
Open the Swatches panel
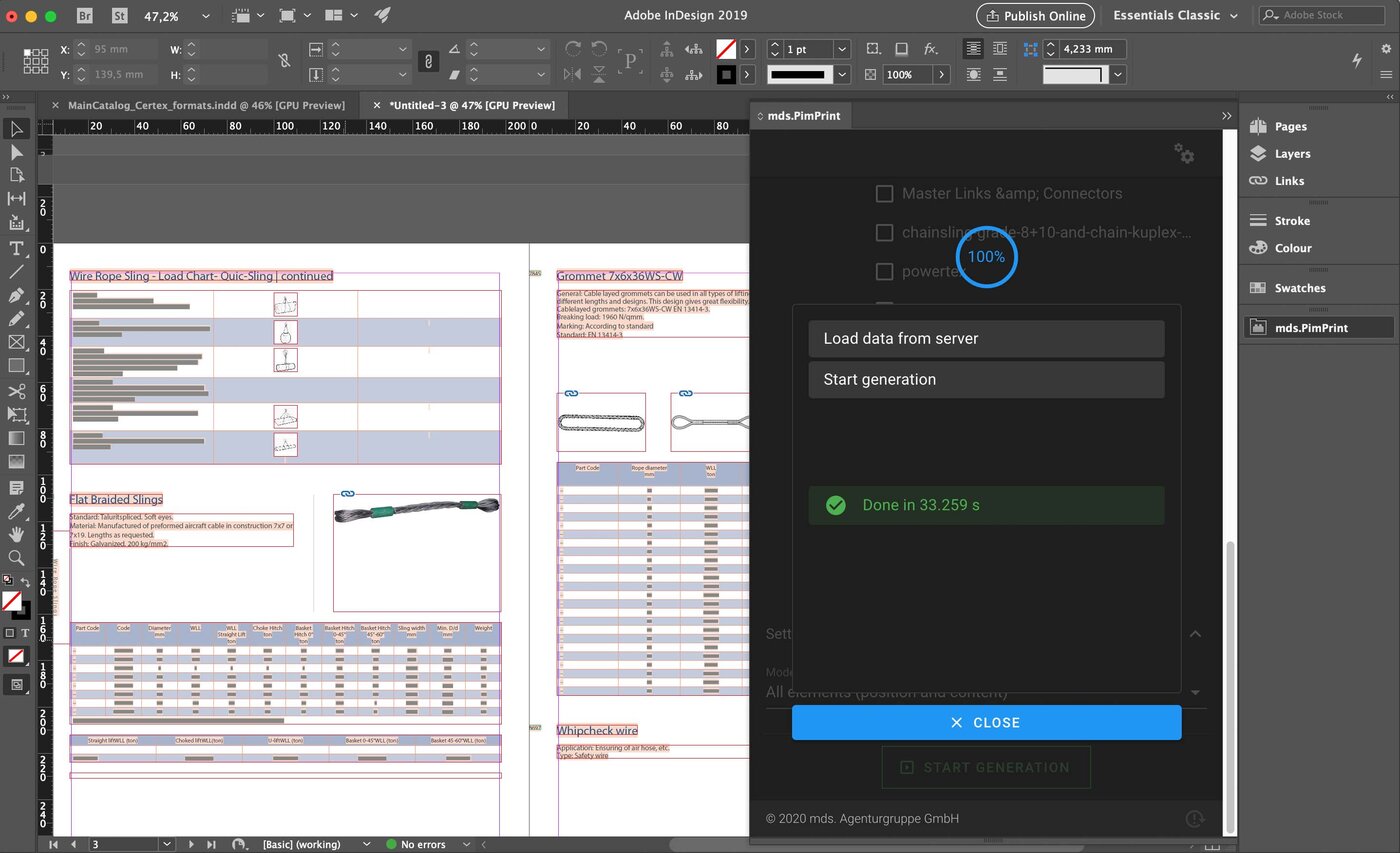coord(1300,288)
